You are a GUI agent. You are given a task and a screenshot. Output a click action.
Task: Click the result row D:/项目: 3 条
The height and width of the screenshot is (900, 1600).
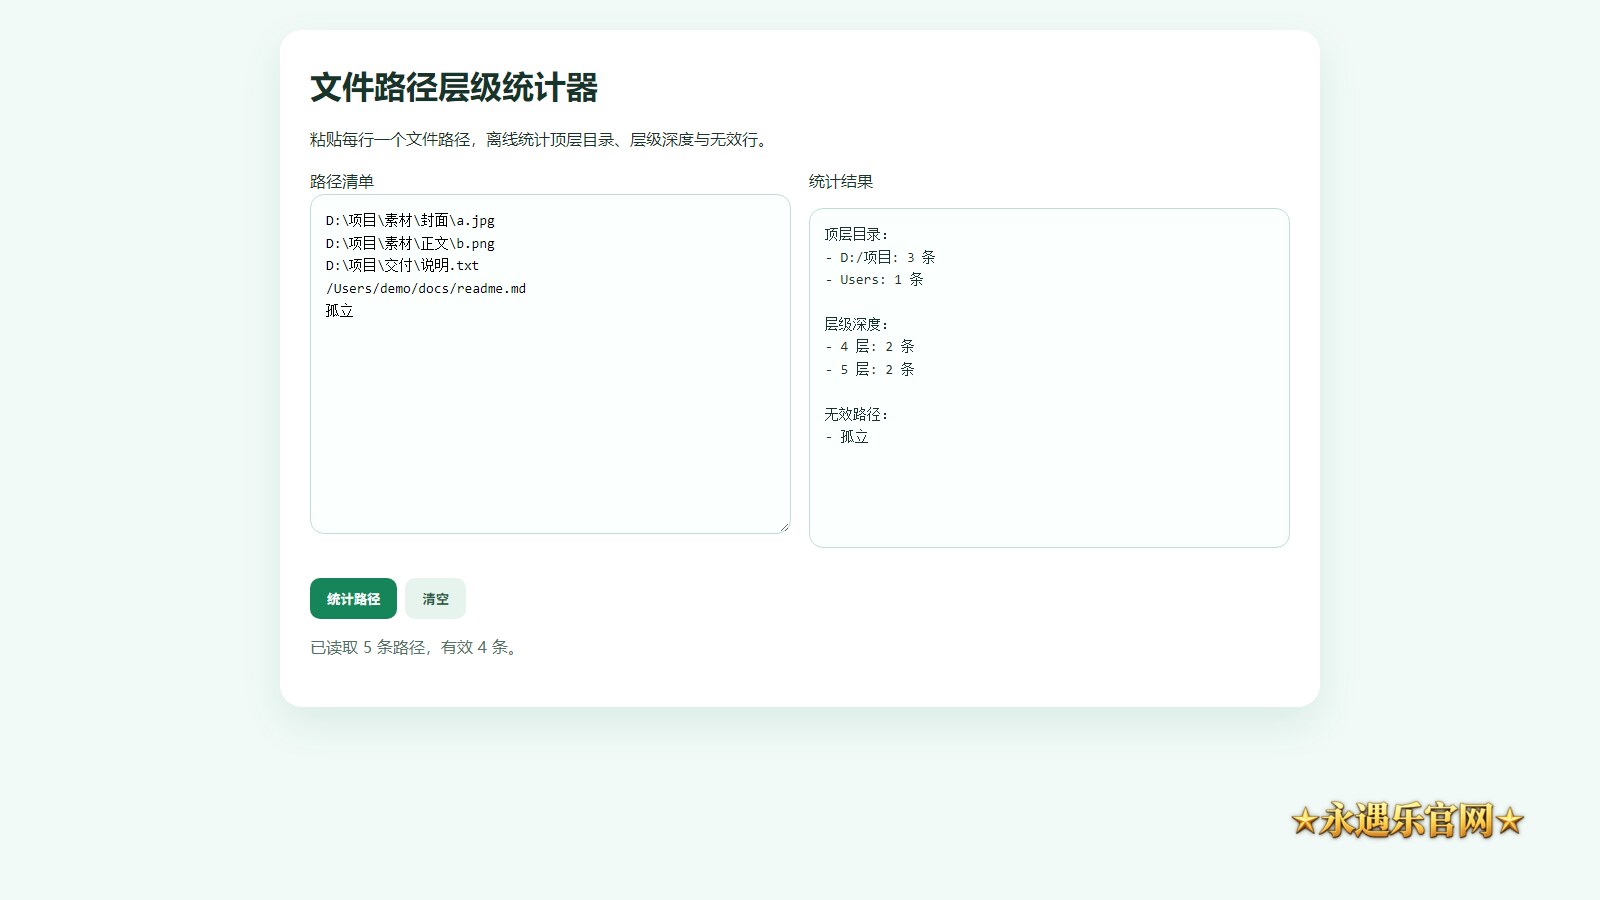pyautogui.click(x=880, y=257)
